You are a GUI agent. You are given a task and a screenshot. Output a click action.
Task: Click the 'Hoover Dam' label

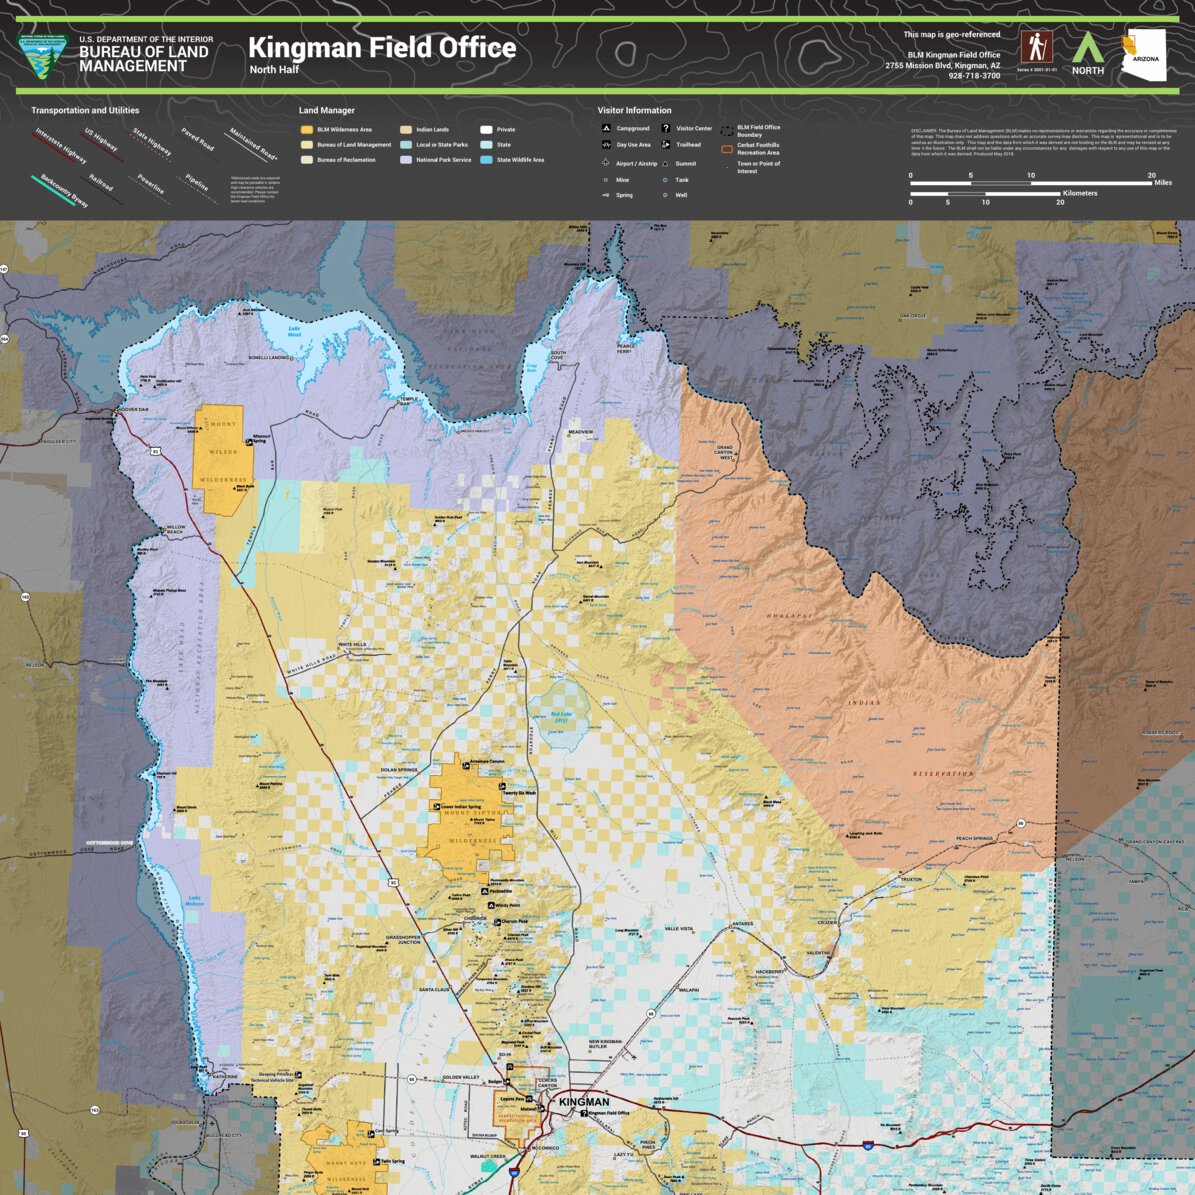pos(133,409)
